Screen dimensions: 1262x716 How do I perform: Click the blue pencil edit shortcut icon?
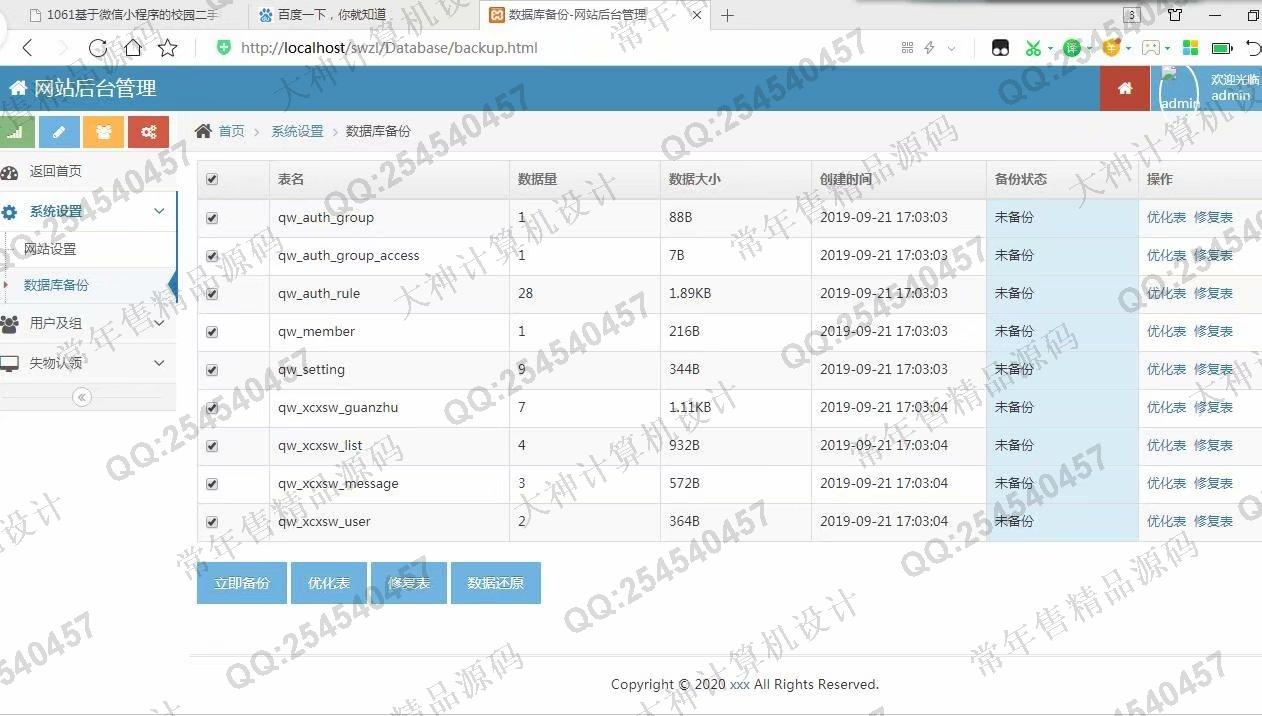point(59,132)
